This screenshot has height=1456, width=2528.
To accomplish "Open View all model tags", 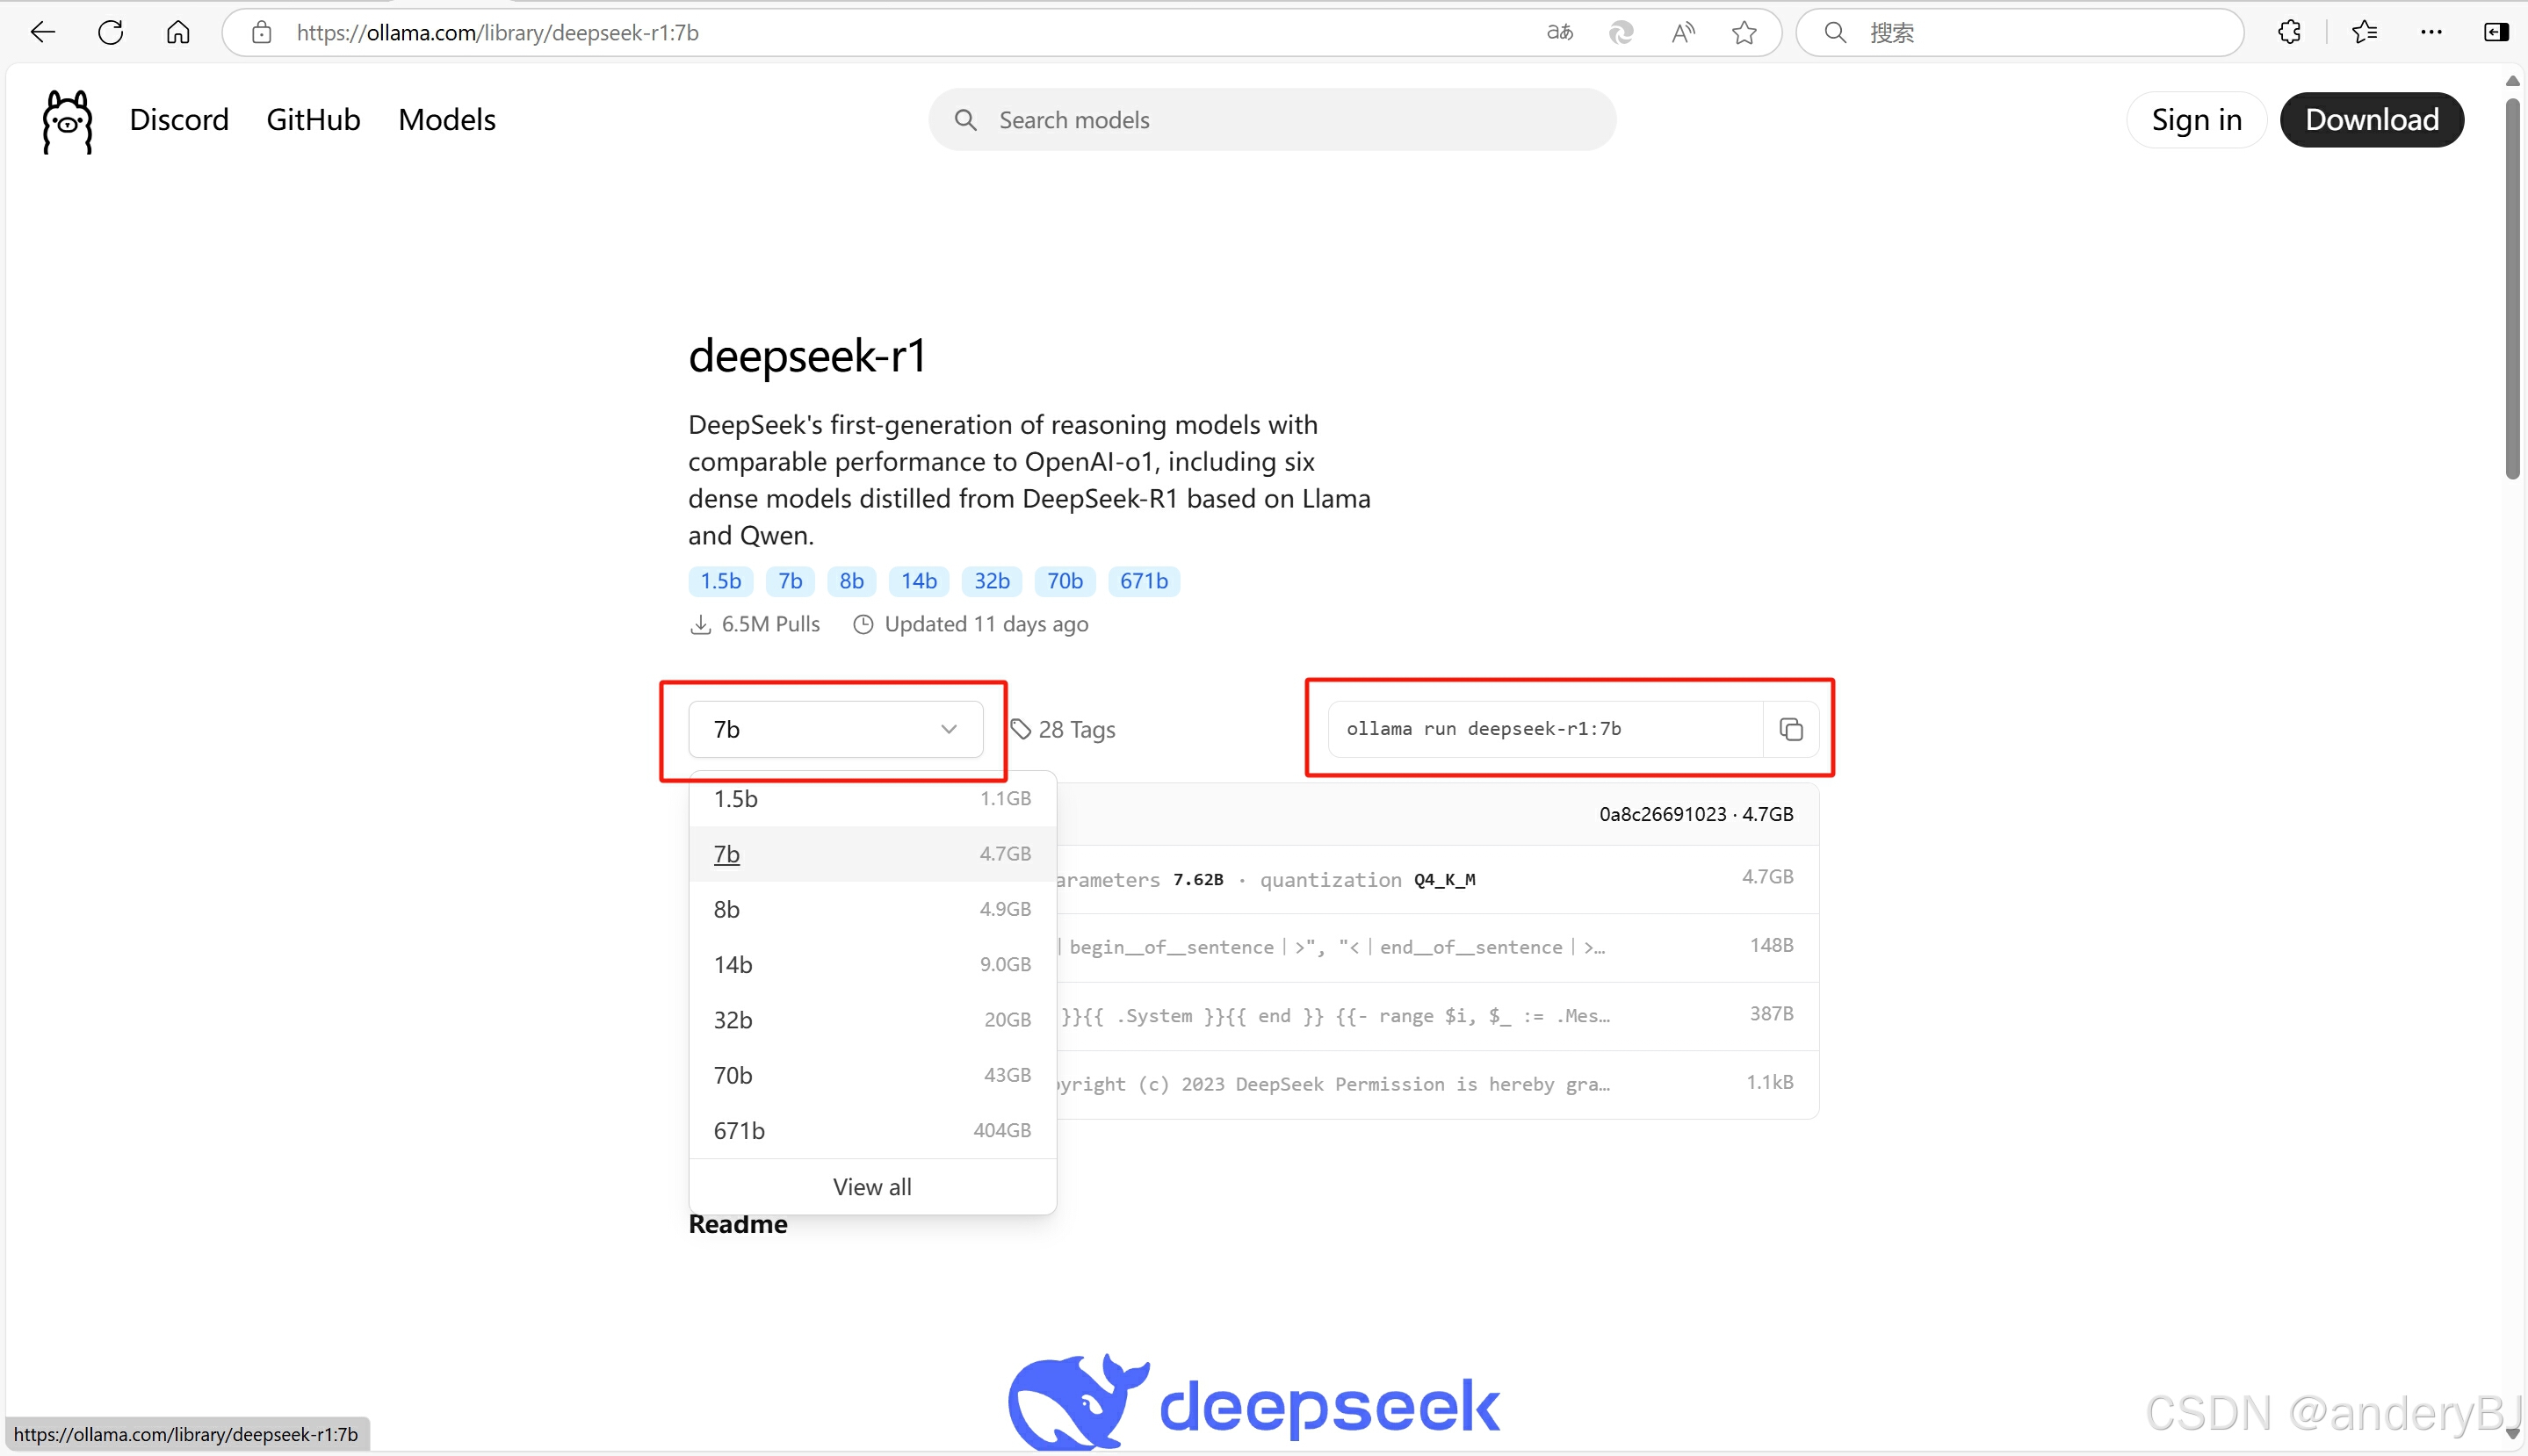I will pyautogui.click(x=871, y=1186).
